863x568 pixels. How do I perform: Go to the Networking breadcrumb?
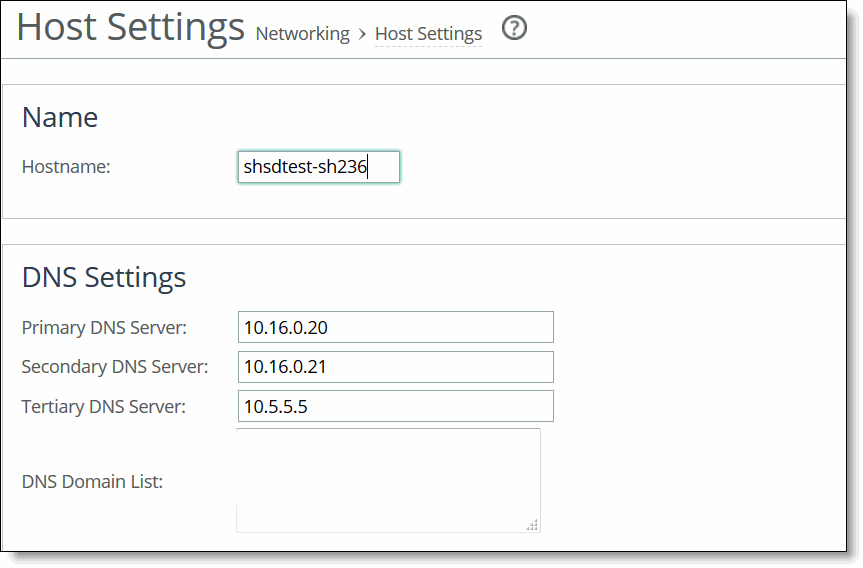coord(302,34)
